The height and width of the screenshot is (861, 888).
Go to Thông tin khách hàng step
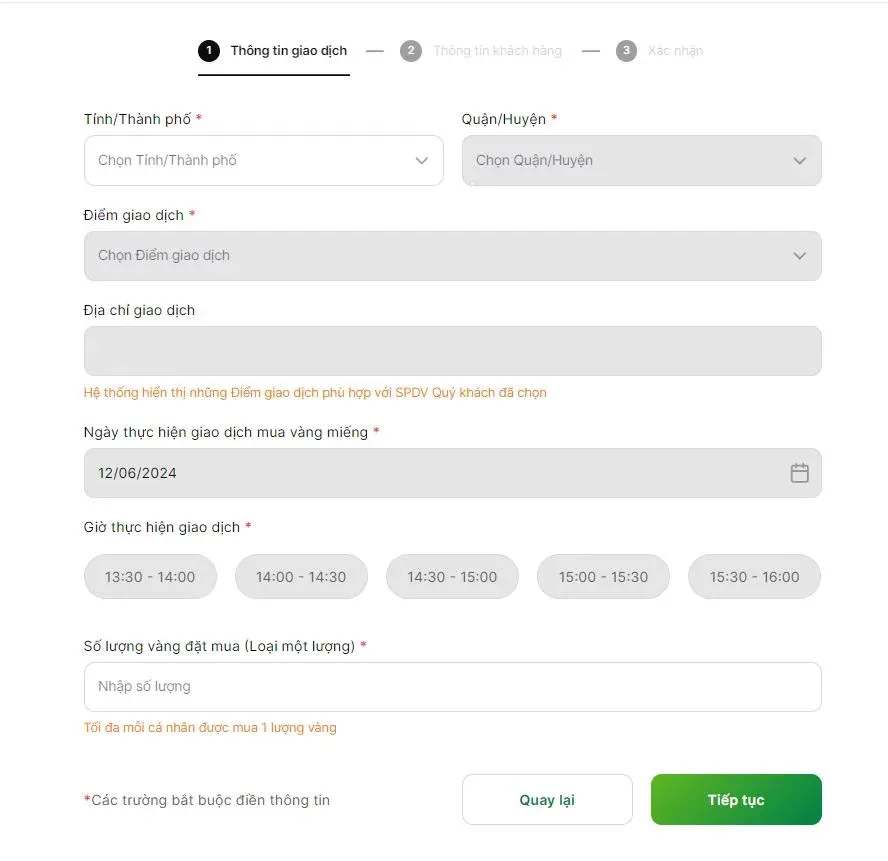click(497, 51)
